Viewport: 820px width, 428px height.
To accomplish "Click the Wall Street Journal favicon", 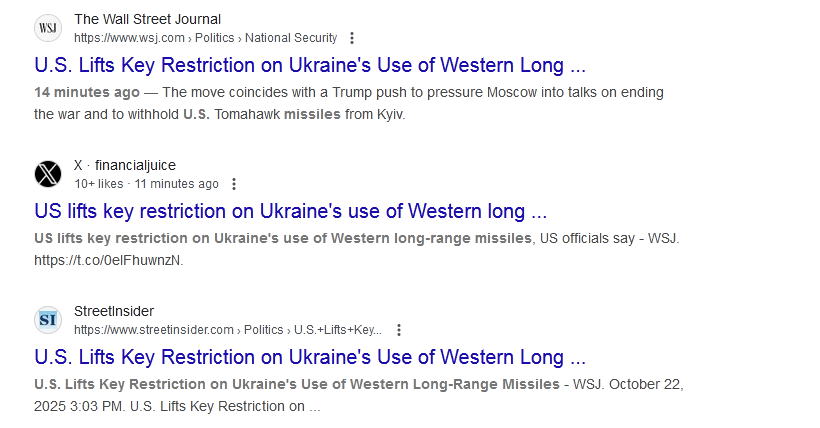I will (x=48, y=28).
